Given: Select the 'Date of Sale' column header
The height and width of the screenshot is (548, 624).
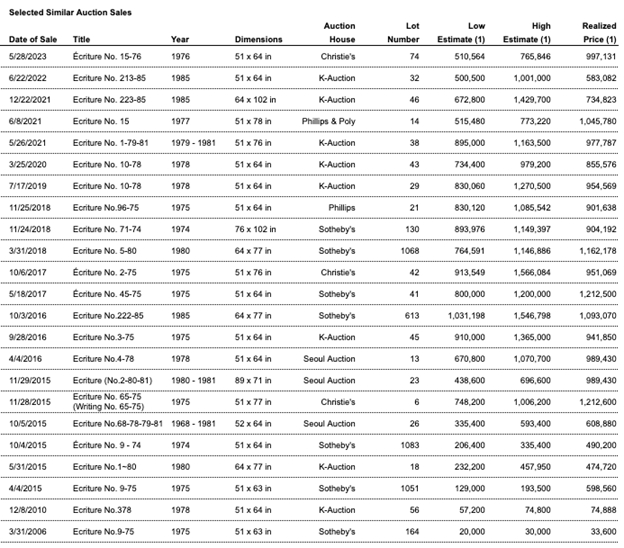Looking at the screenshot, I should (31, 40).
